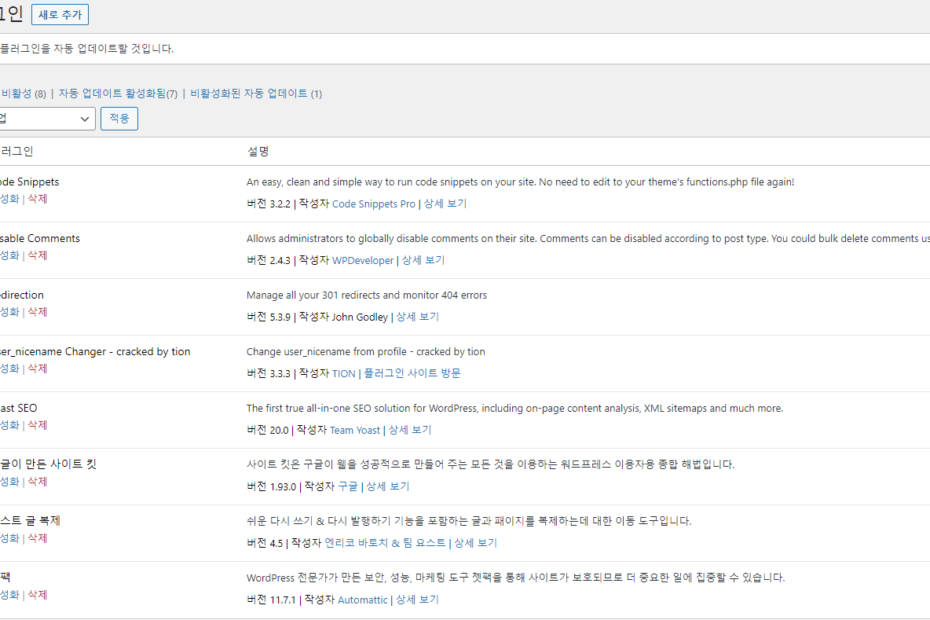Viewport: 930px width, 620px height.
Task: Click the "An easy, clean and simple way" description
Action: [520, 182]
